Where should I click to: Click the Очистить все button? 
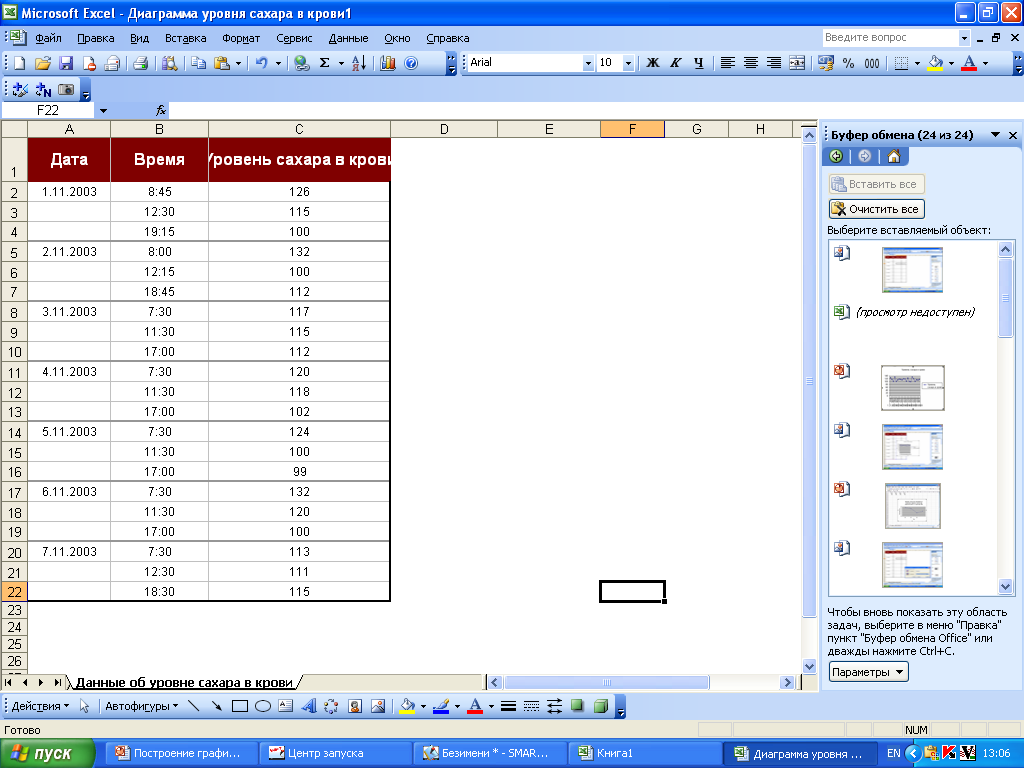pyautogui.click(x=876, y=209)
